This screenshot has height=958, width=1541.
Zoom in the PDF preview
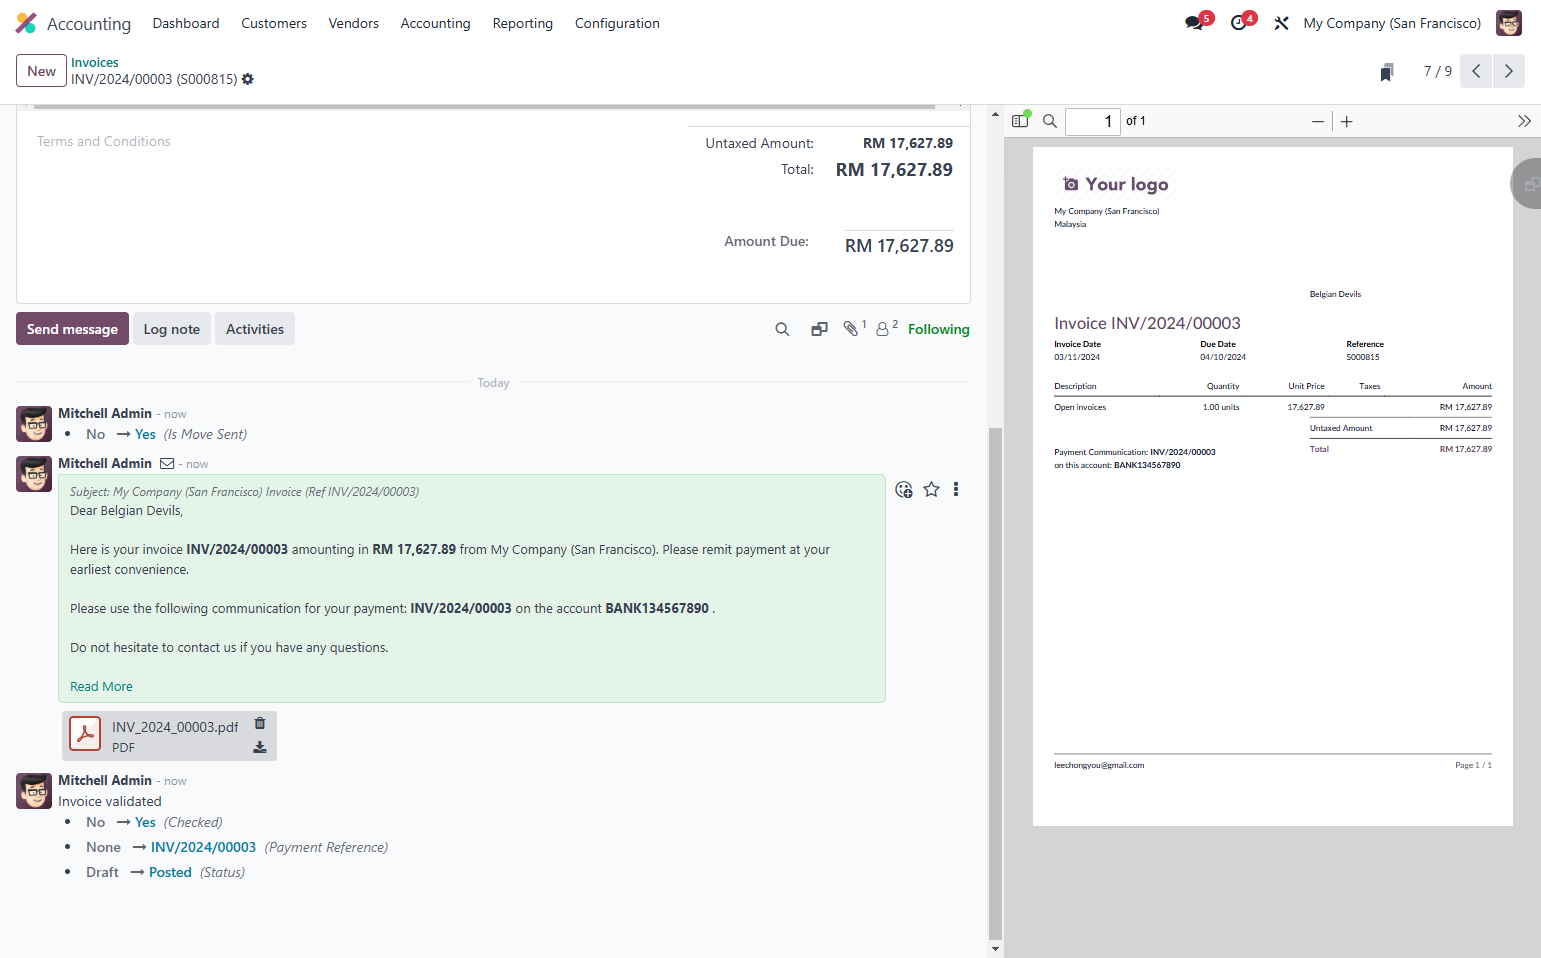(x=1347, y=121)
